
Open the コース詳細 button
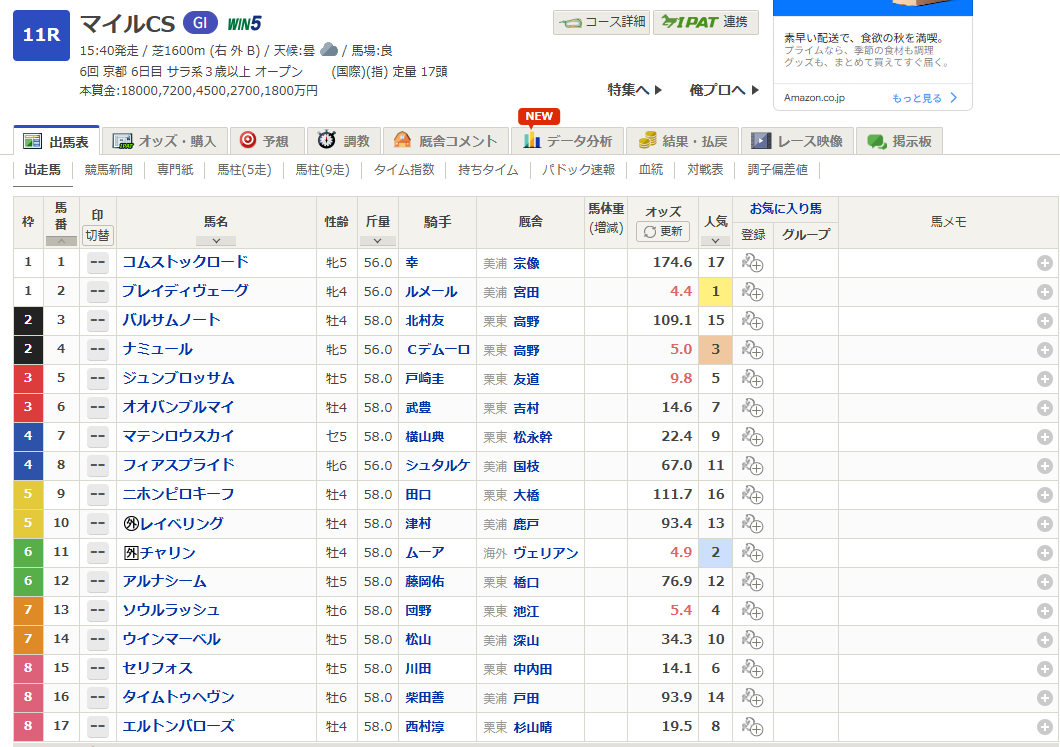coord(601,22)
